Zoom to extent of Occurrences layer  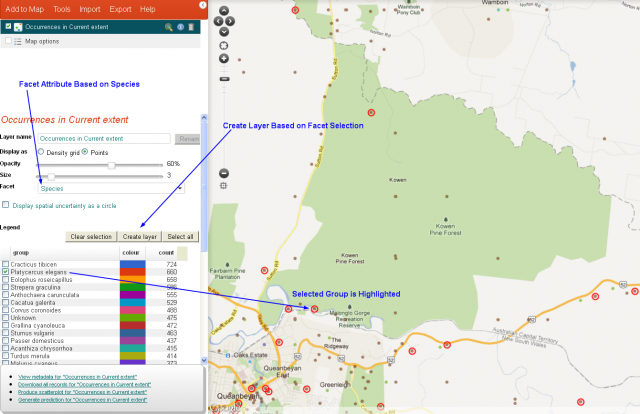(169, 25)
